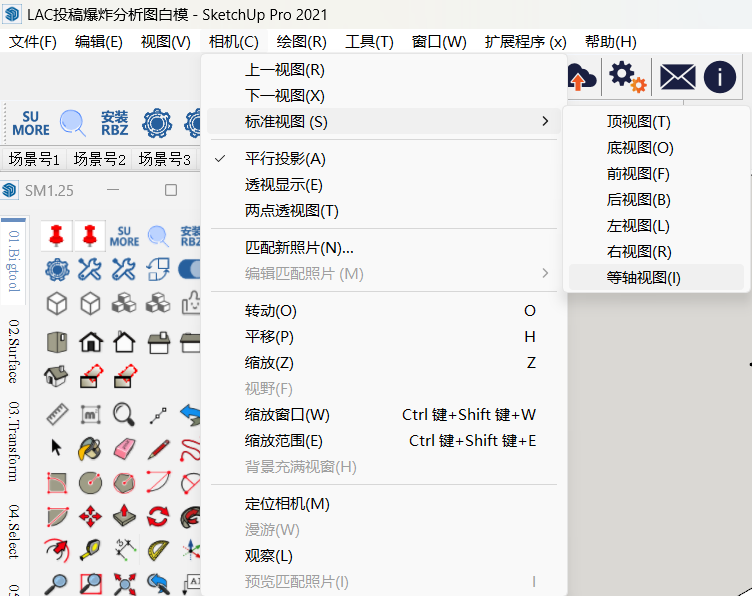The image size is (752, 596).
Task: Open the 04.Select side tab
Action: [x=14, y=531]
